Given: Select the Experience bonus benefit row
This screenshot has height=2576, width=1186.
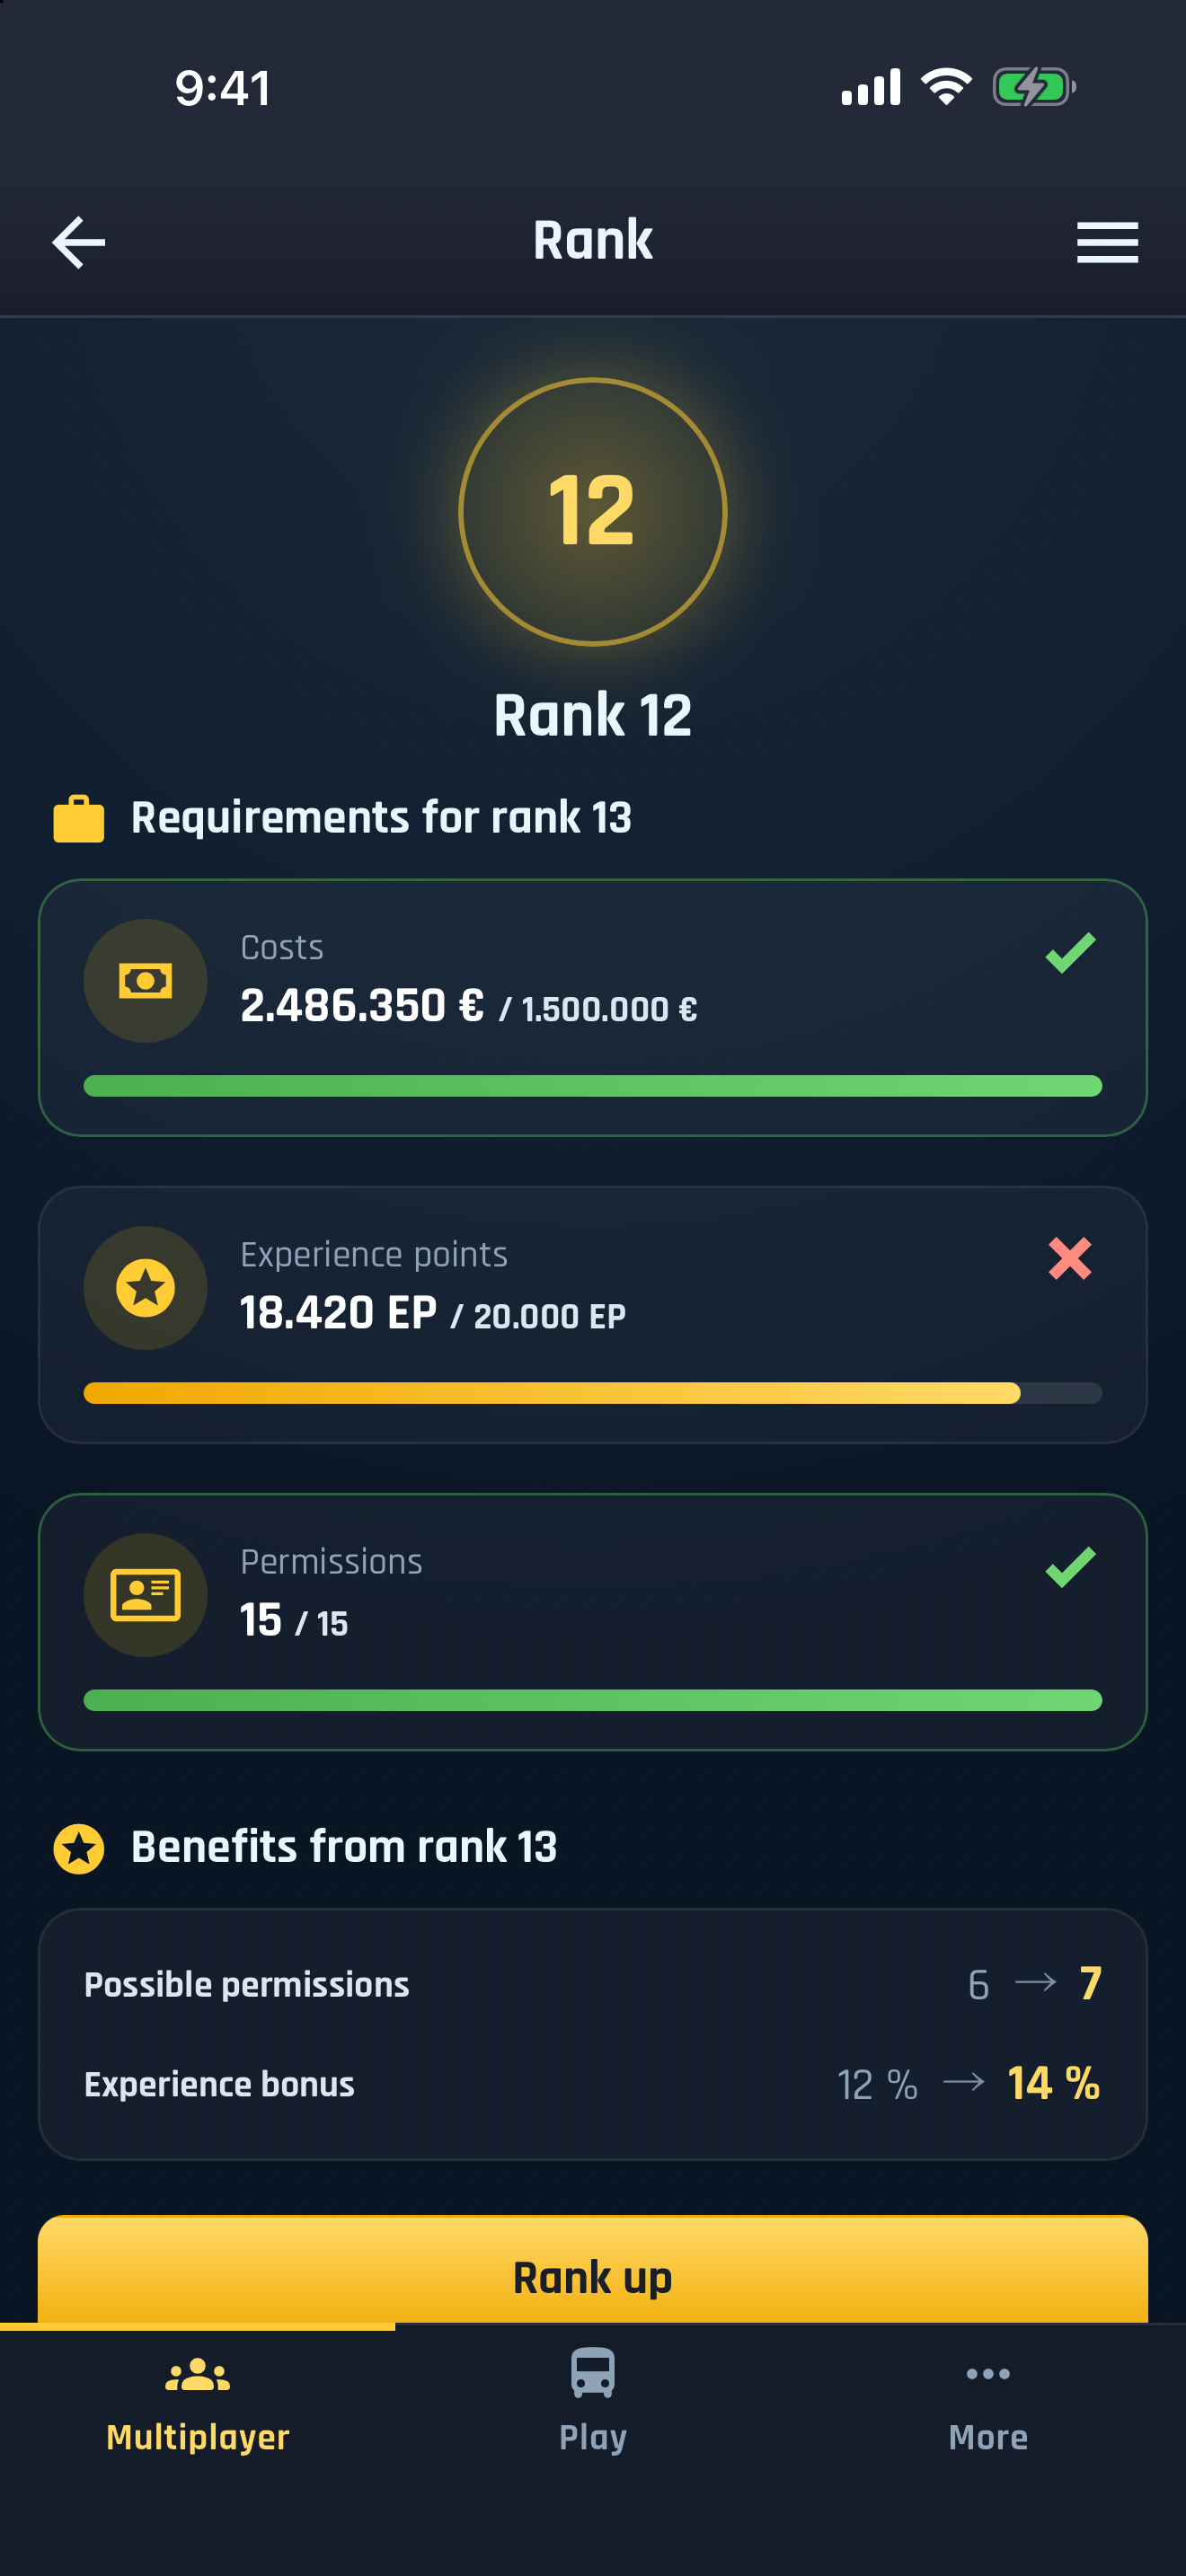Looking at the screenshot, I should (x=593, y=2084).
